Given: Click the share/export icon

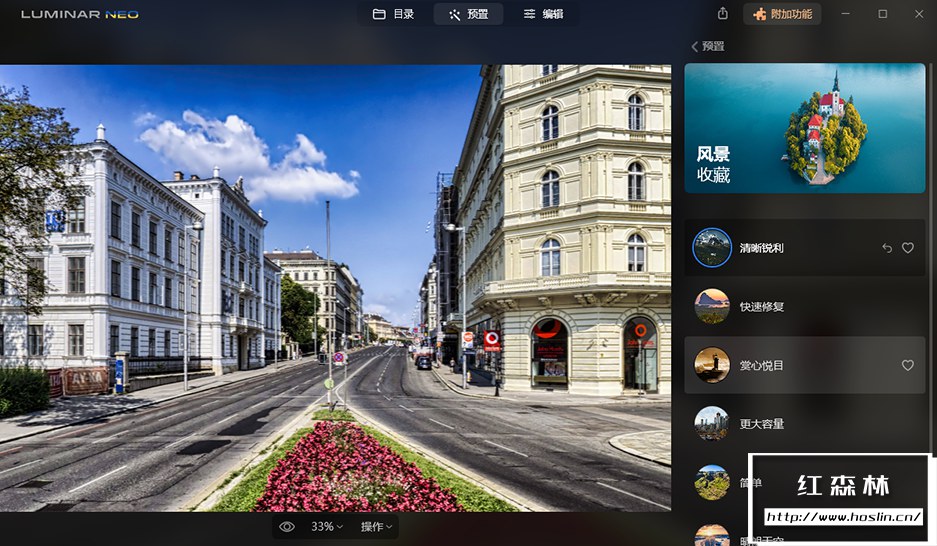Looking at the screenshot, I should point(722,14).
